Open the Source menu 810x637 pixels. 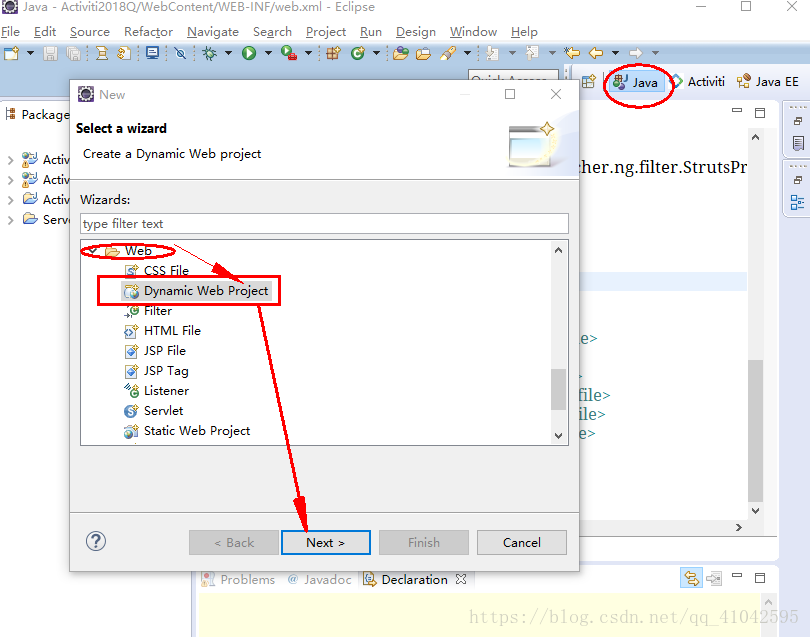(x=90, y=32)
